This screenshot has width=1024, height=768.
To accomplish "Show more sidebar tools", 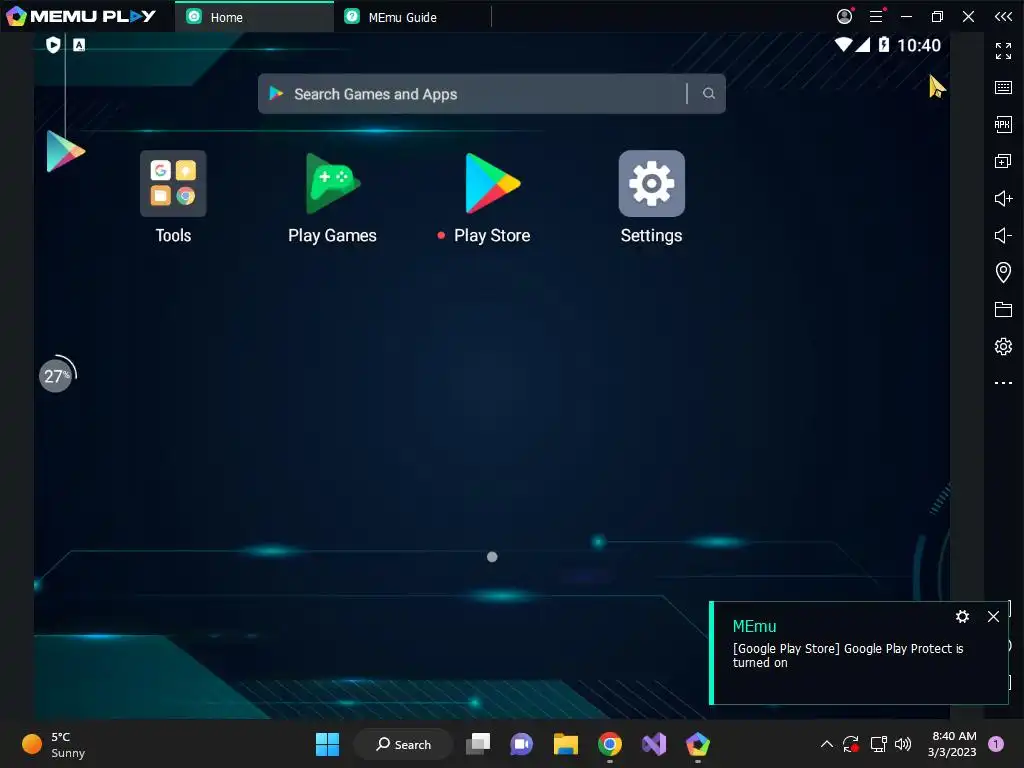I will point(1003,383).
